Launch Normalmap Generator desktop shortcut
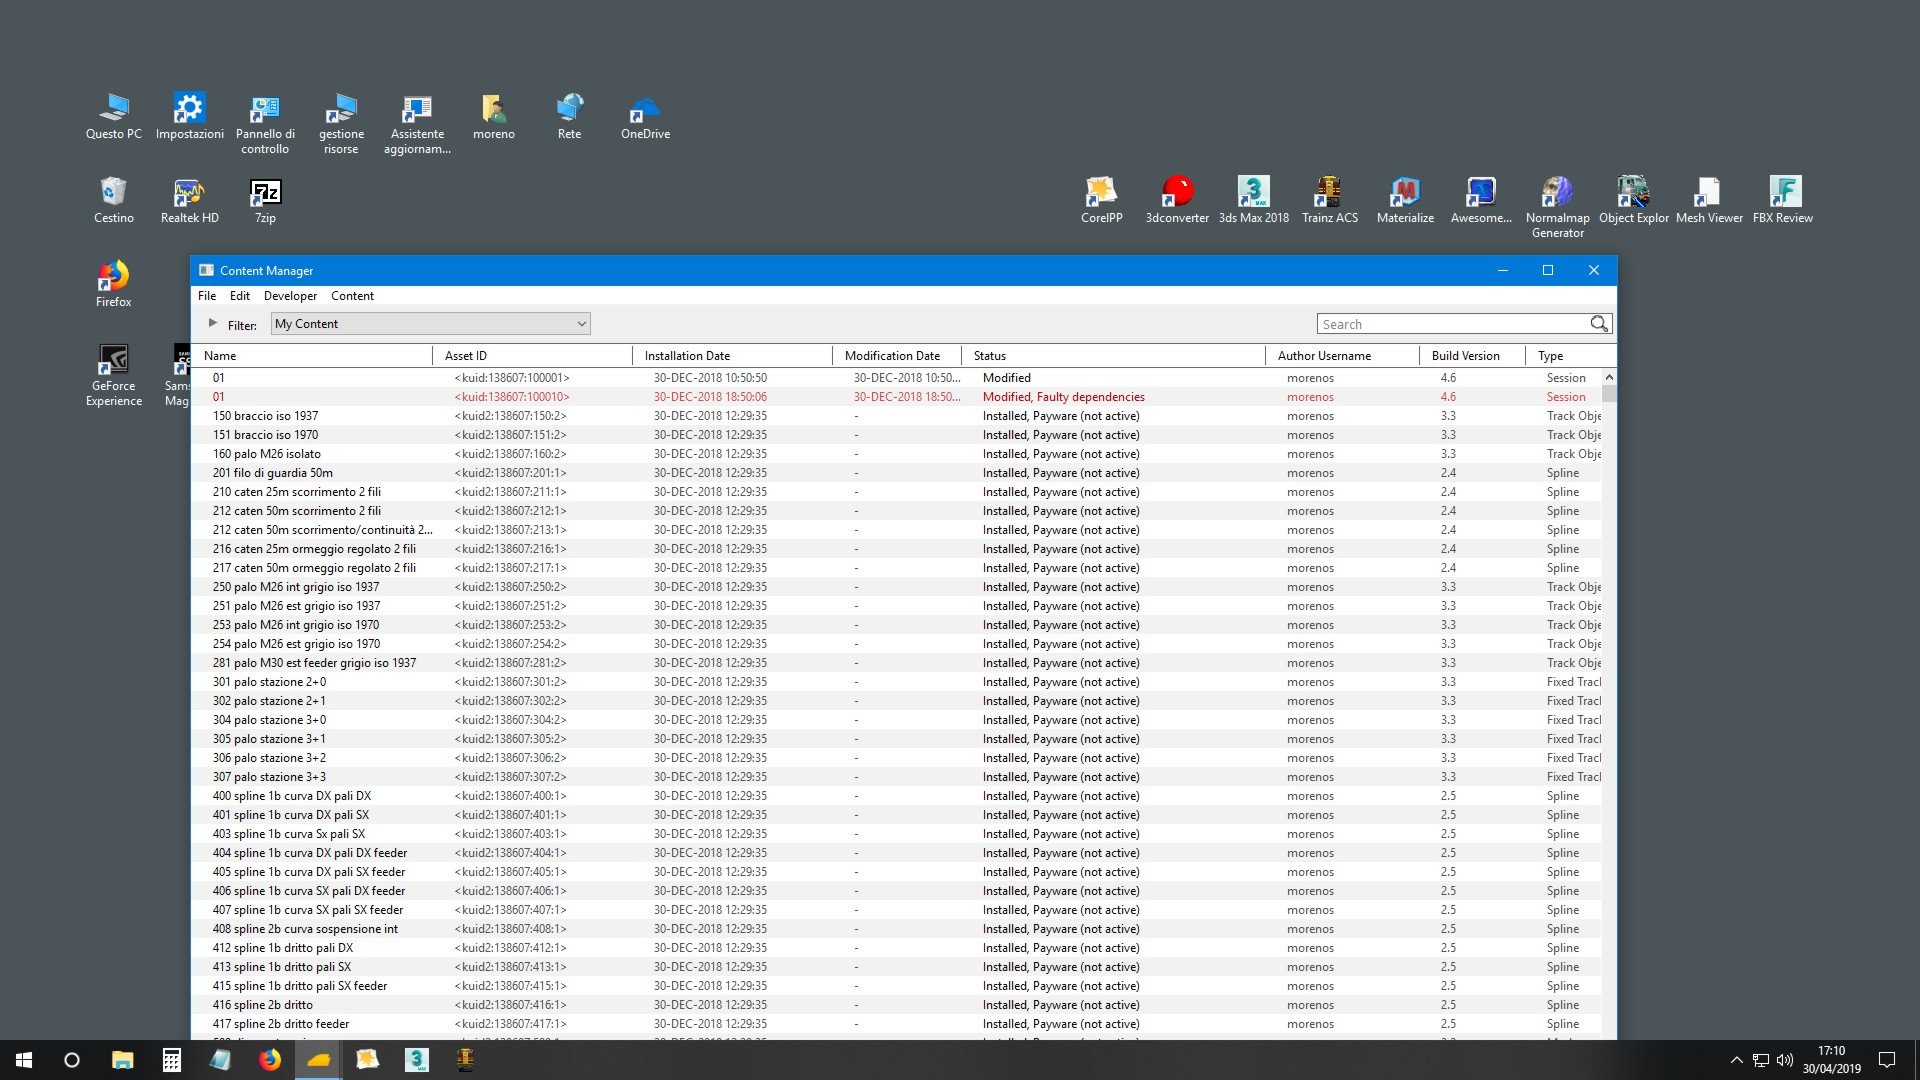The height and width of the screenshot is (1080, 1920). point(1557,208)
